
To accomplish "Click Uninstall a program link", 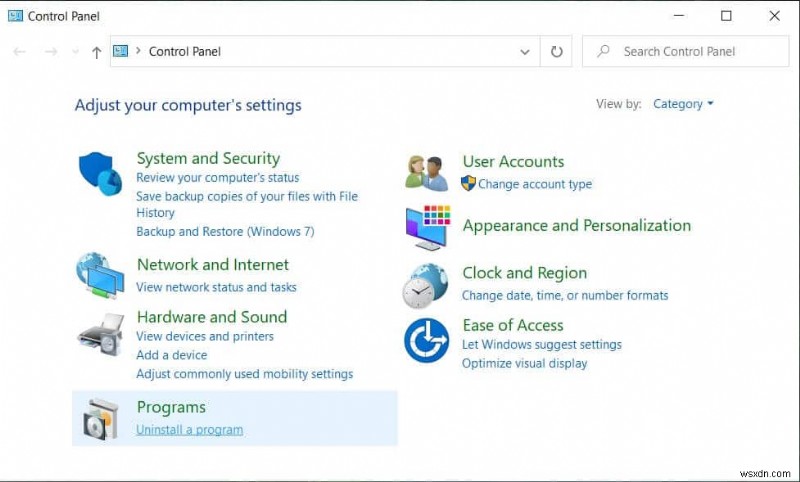I will tap(189, 430).
